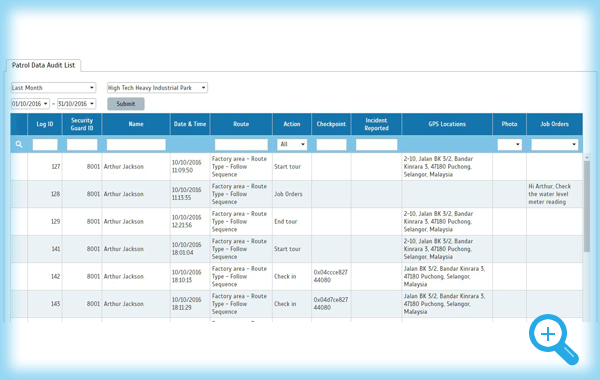Click the Security Guard ID filter field
600x380 pixels.
point(82,144)
